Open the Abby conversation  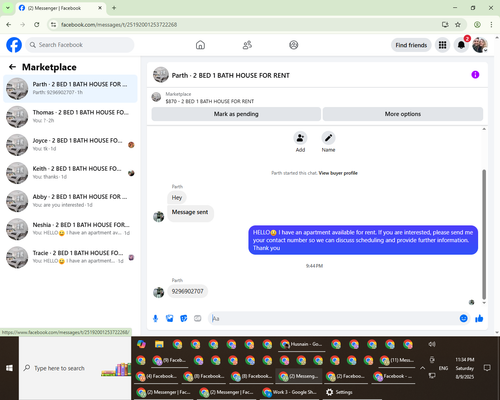pos(70,201)
